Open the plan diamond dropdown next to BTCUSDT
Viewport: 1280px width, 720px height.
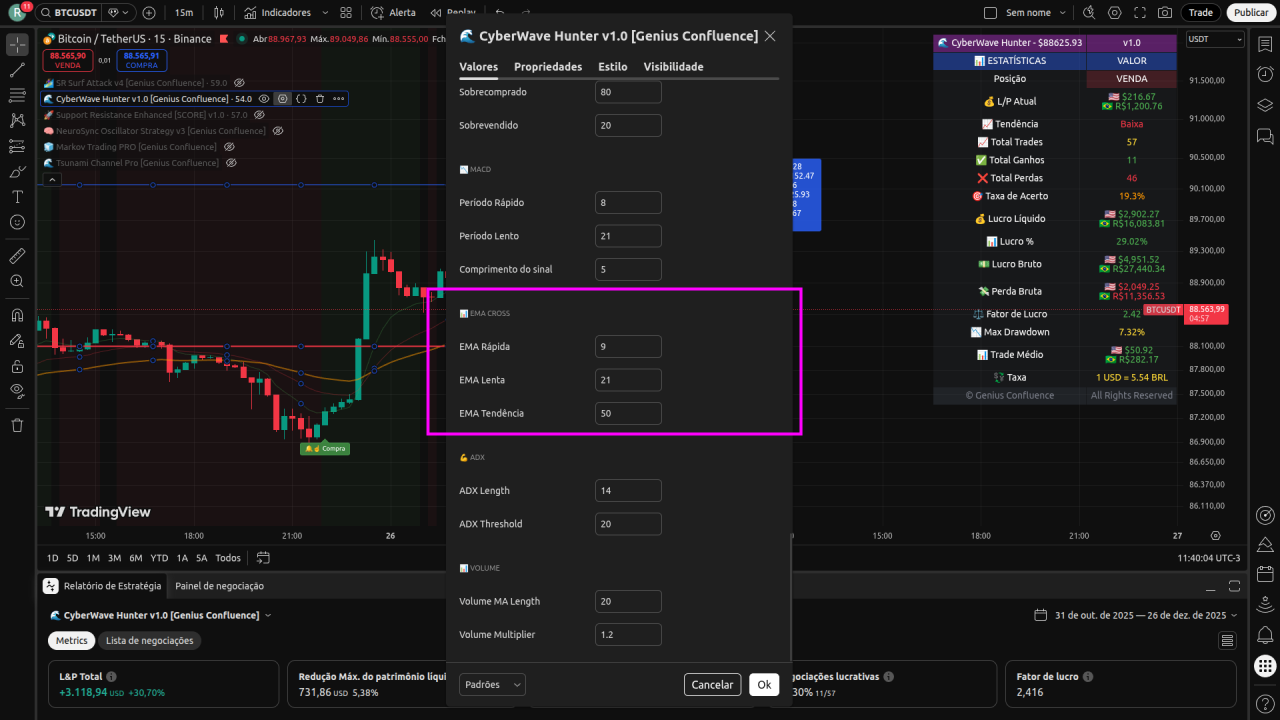point(120,13)
